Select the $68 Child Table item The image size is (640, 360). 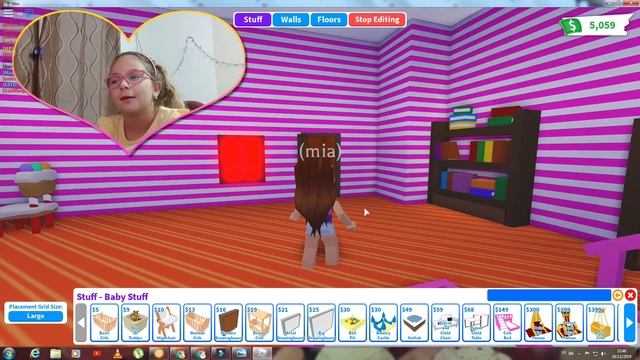[x=477, y=322]
